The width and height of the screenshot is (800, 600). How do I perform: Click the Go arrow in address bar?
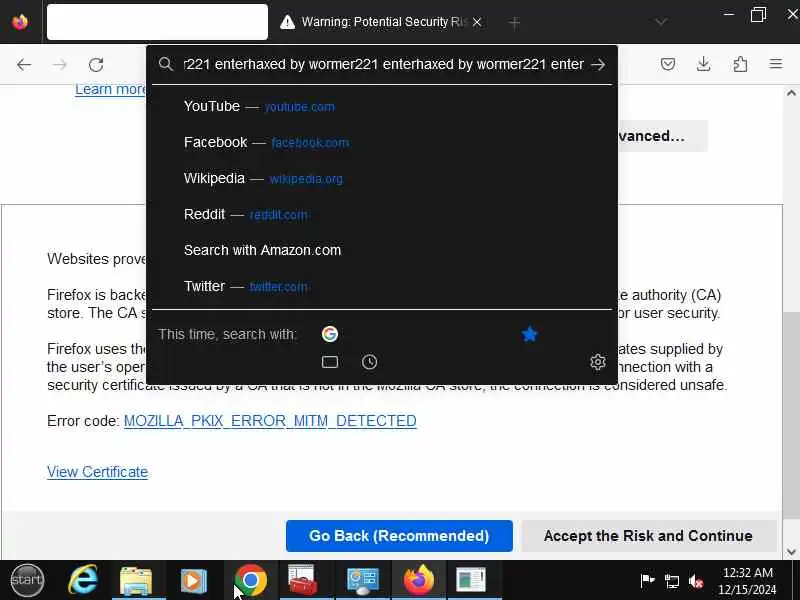[x=597, y=64]
